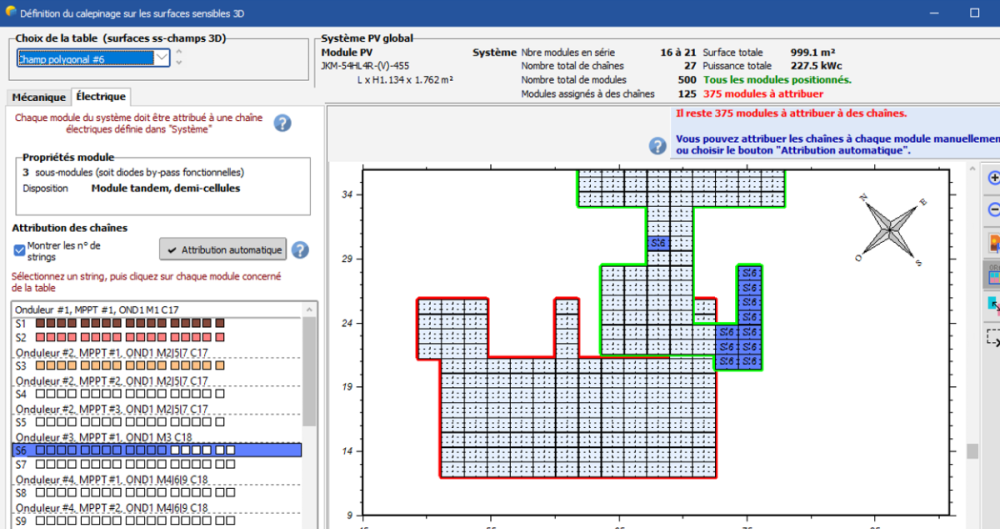
Task: Click the zoom out magnifier icon
Action: pyautogui.click(x=993, y=210)
